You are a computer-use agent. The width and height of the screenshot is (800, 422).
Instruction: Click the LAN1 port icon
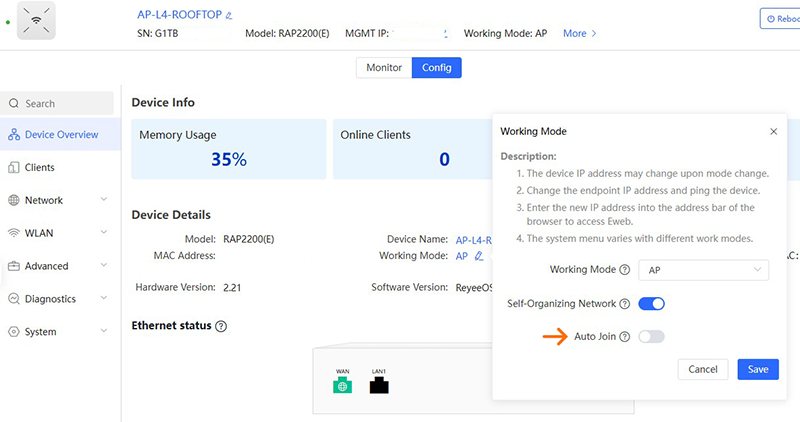[378, 386]
